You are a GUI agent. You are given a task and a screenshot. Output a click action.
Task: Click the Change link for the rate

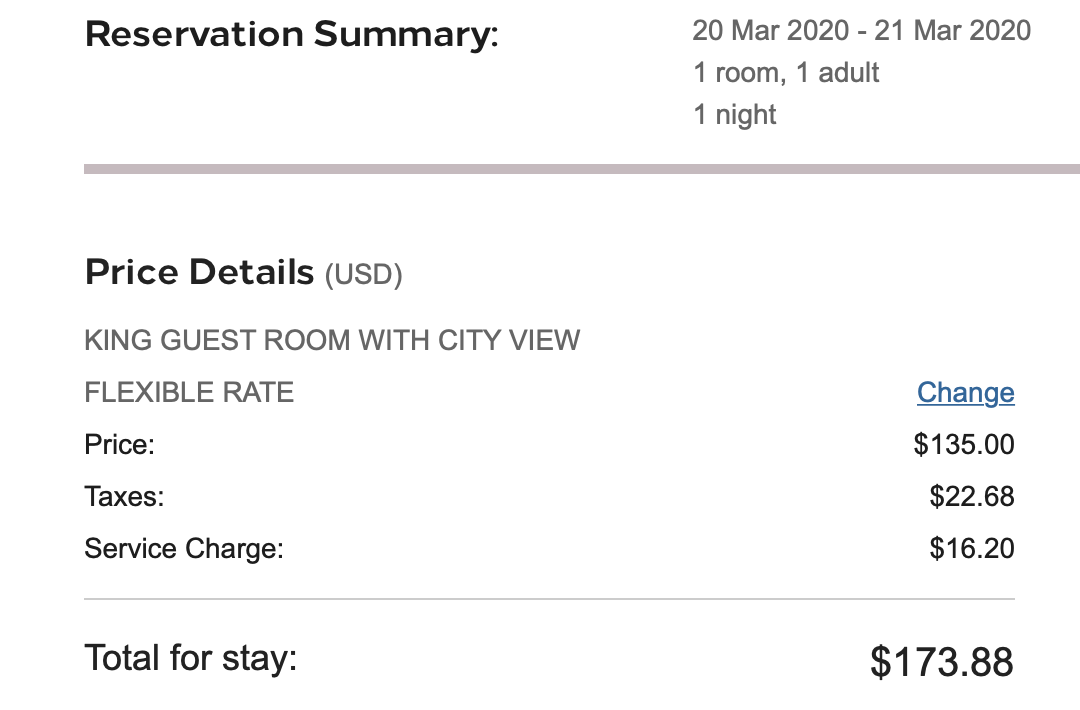(x=965, y=393)
